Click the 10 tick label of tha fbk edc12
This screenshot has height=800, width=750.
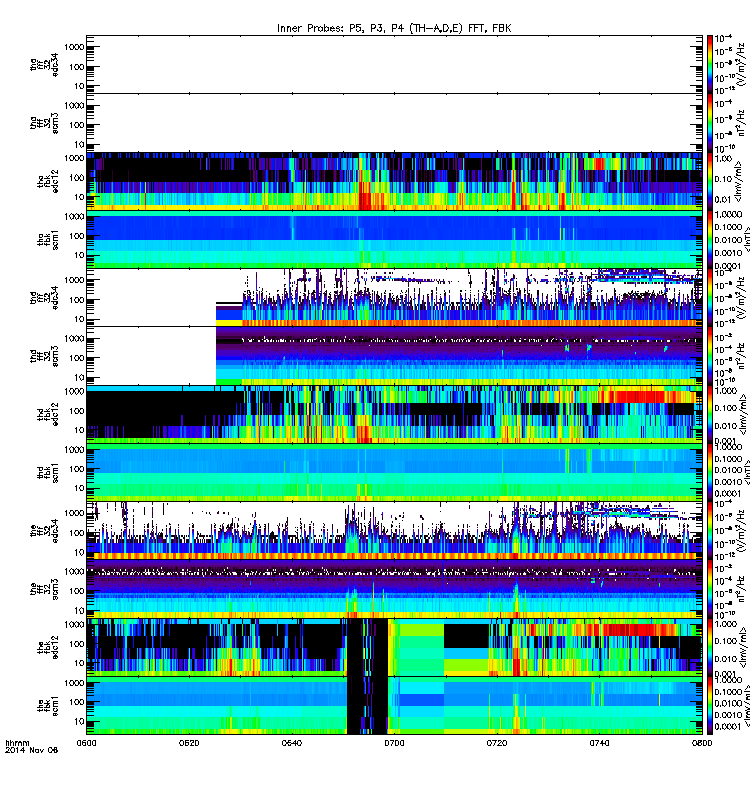click(79, 197)
